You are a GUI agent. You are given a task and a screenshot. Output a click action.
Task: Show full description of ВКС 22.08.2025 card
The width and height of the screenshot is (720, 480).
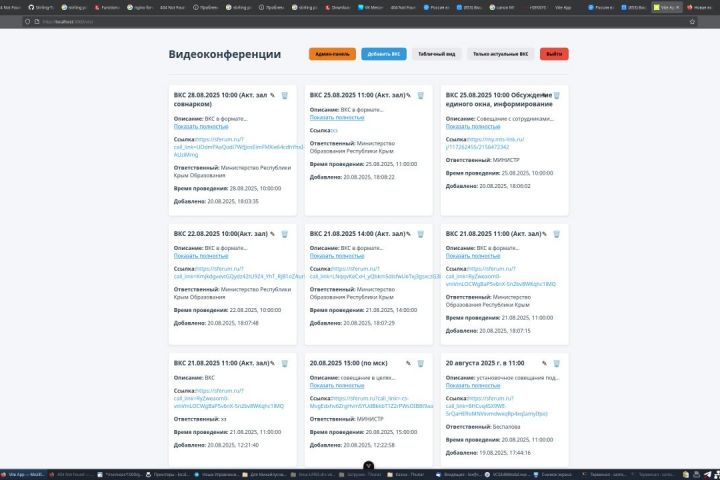[201, 256]
